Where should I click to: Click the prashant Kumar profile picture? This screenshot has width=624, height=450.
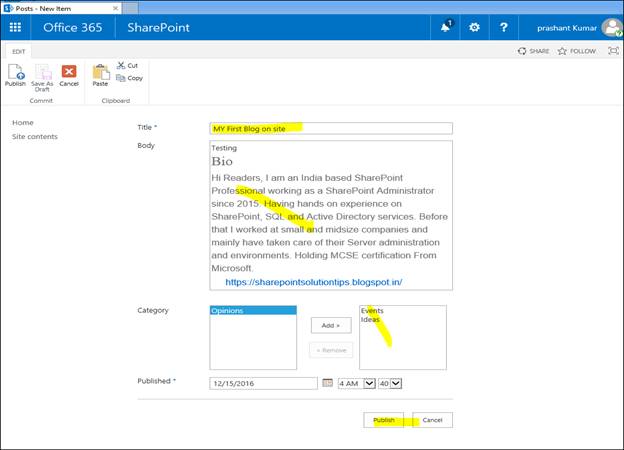pos(612,27)
